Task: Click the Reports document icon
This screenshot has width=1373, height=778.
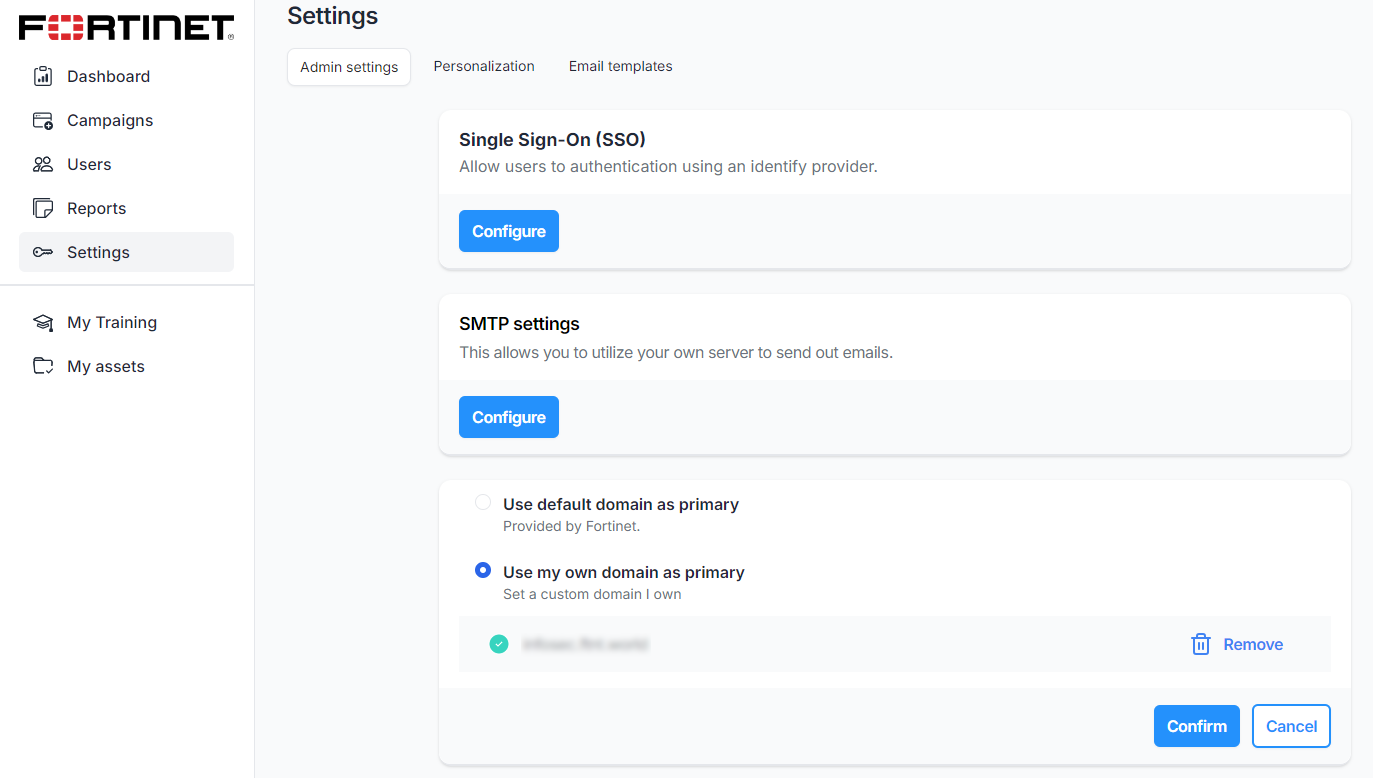Action: [43, 208]
